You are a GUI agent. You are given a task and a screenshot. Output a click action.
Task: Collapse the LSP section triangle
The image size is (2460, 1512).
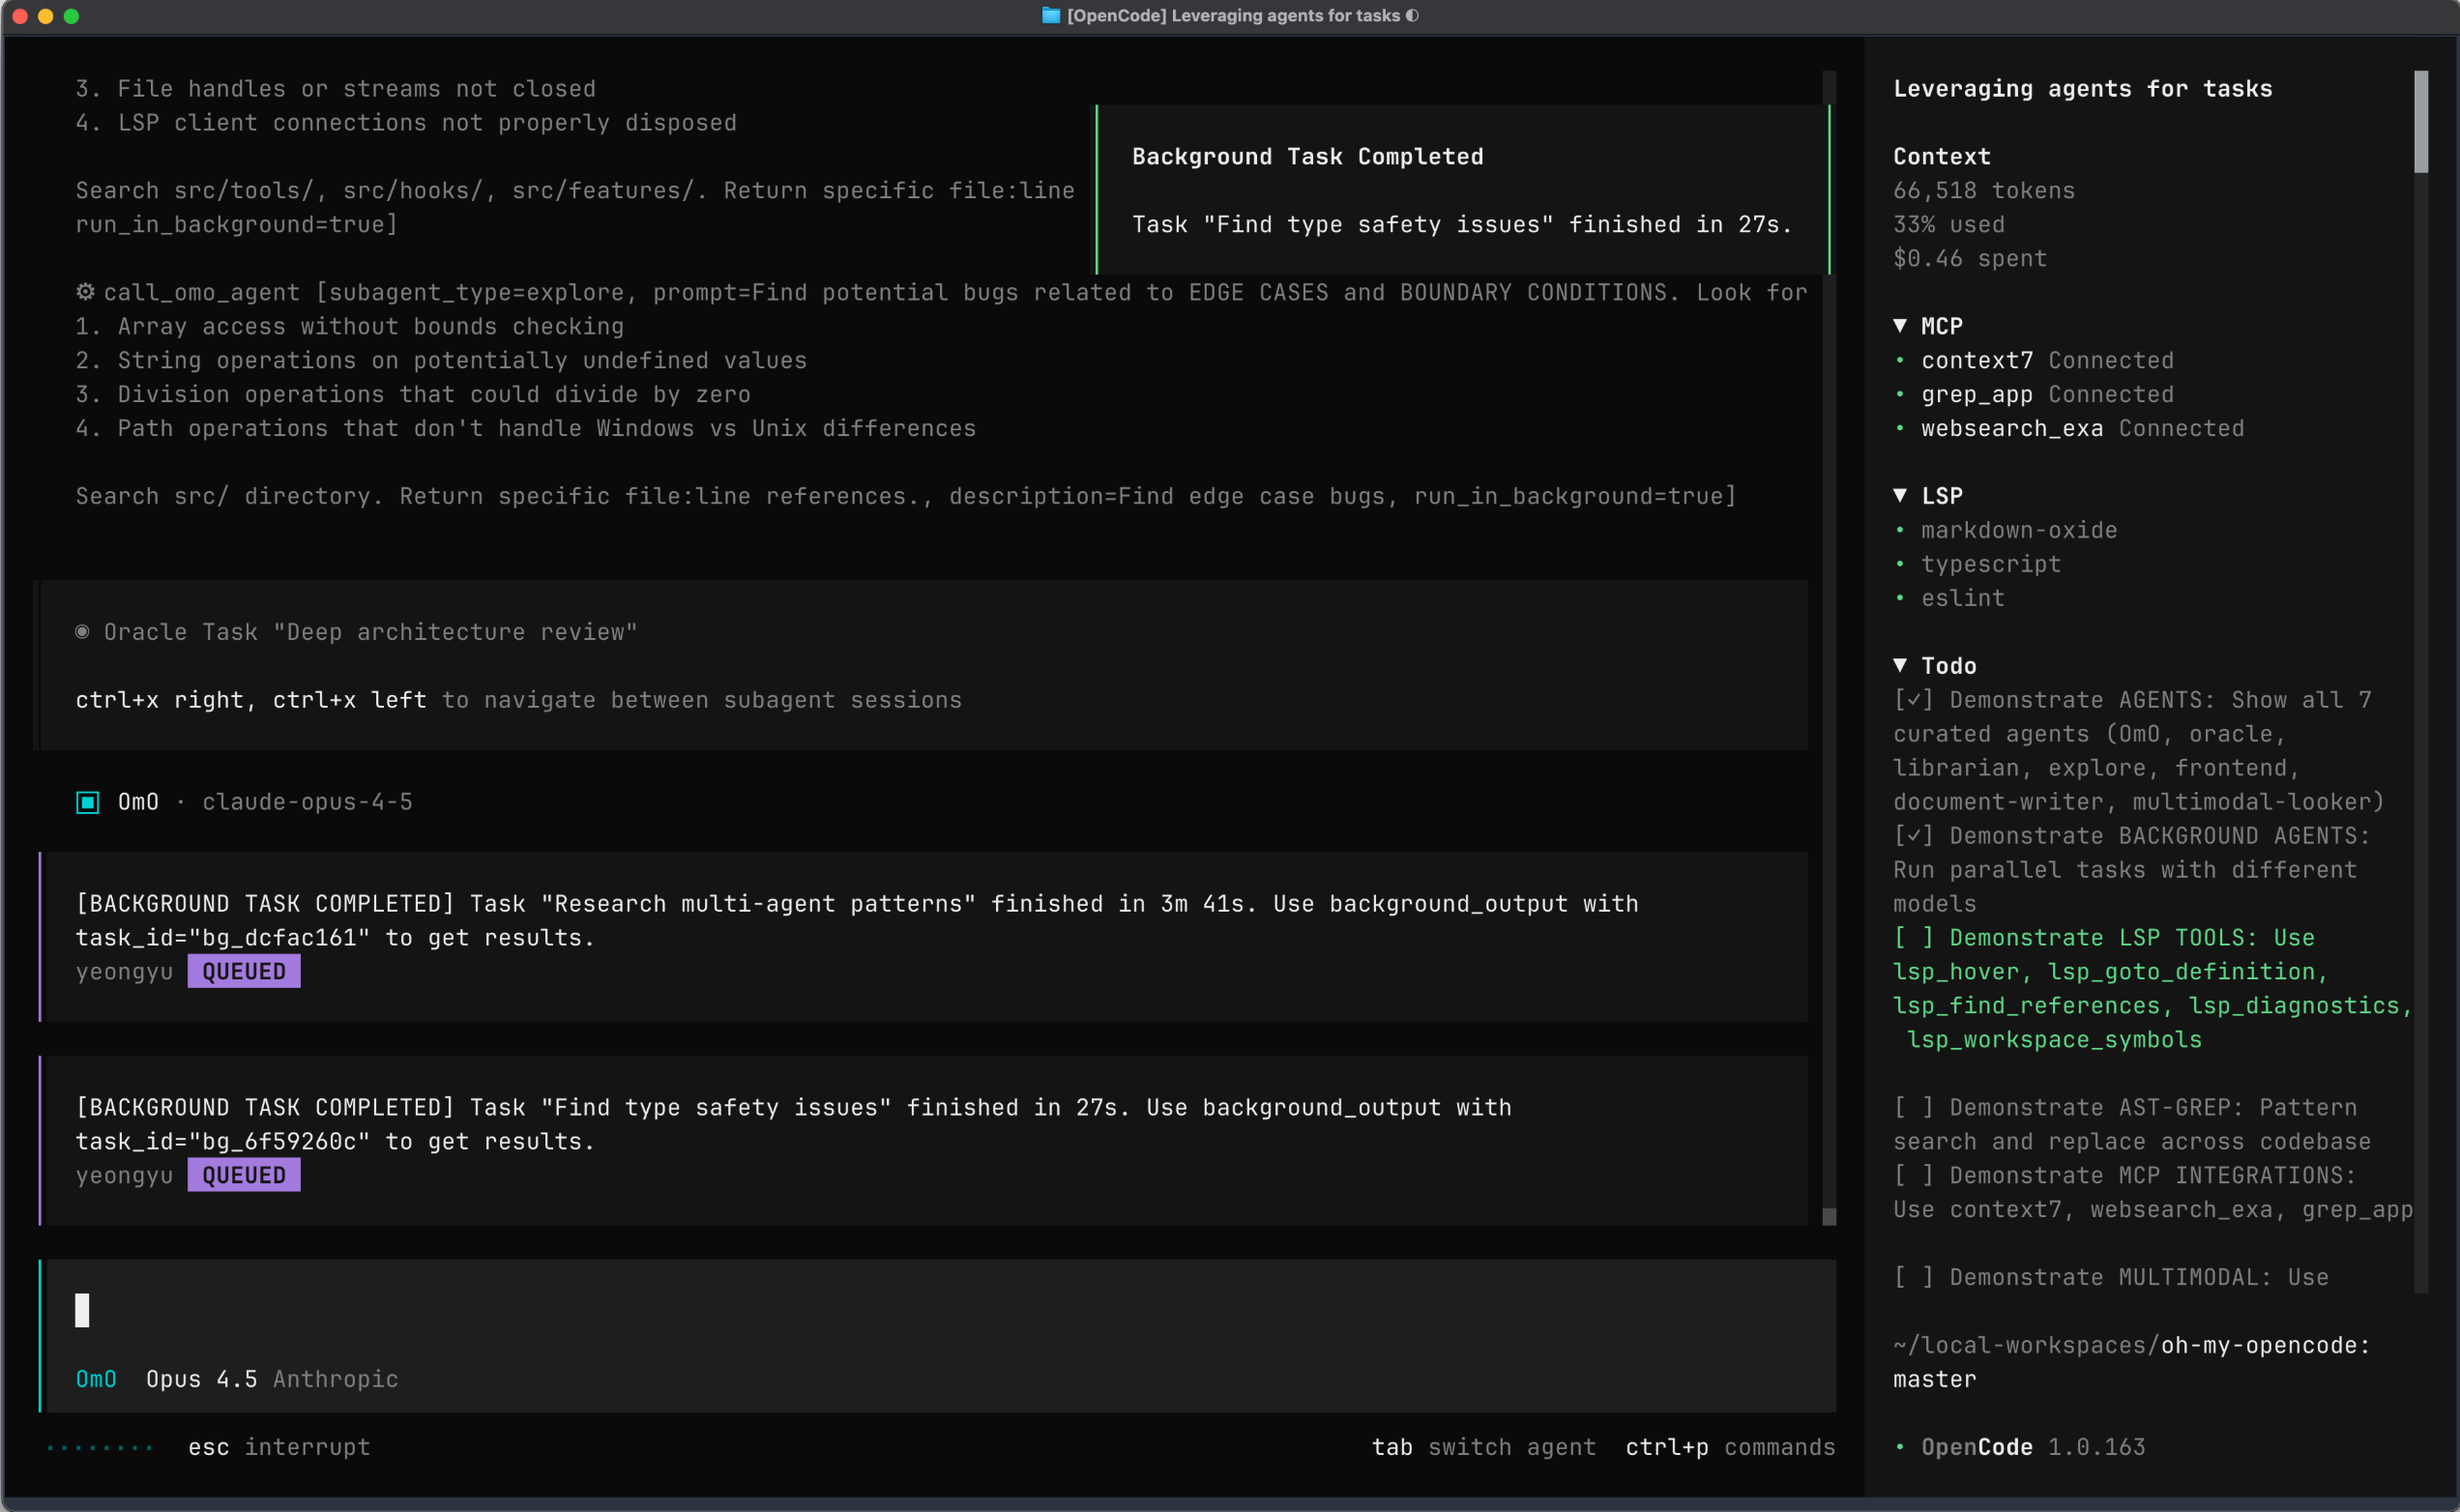[1900, 496]
